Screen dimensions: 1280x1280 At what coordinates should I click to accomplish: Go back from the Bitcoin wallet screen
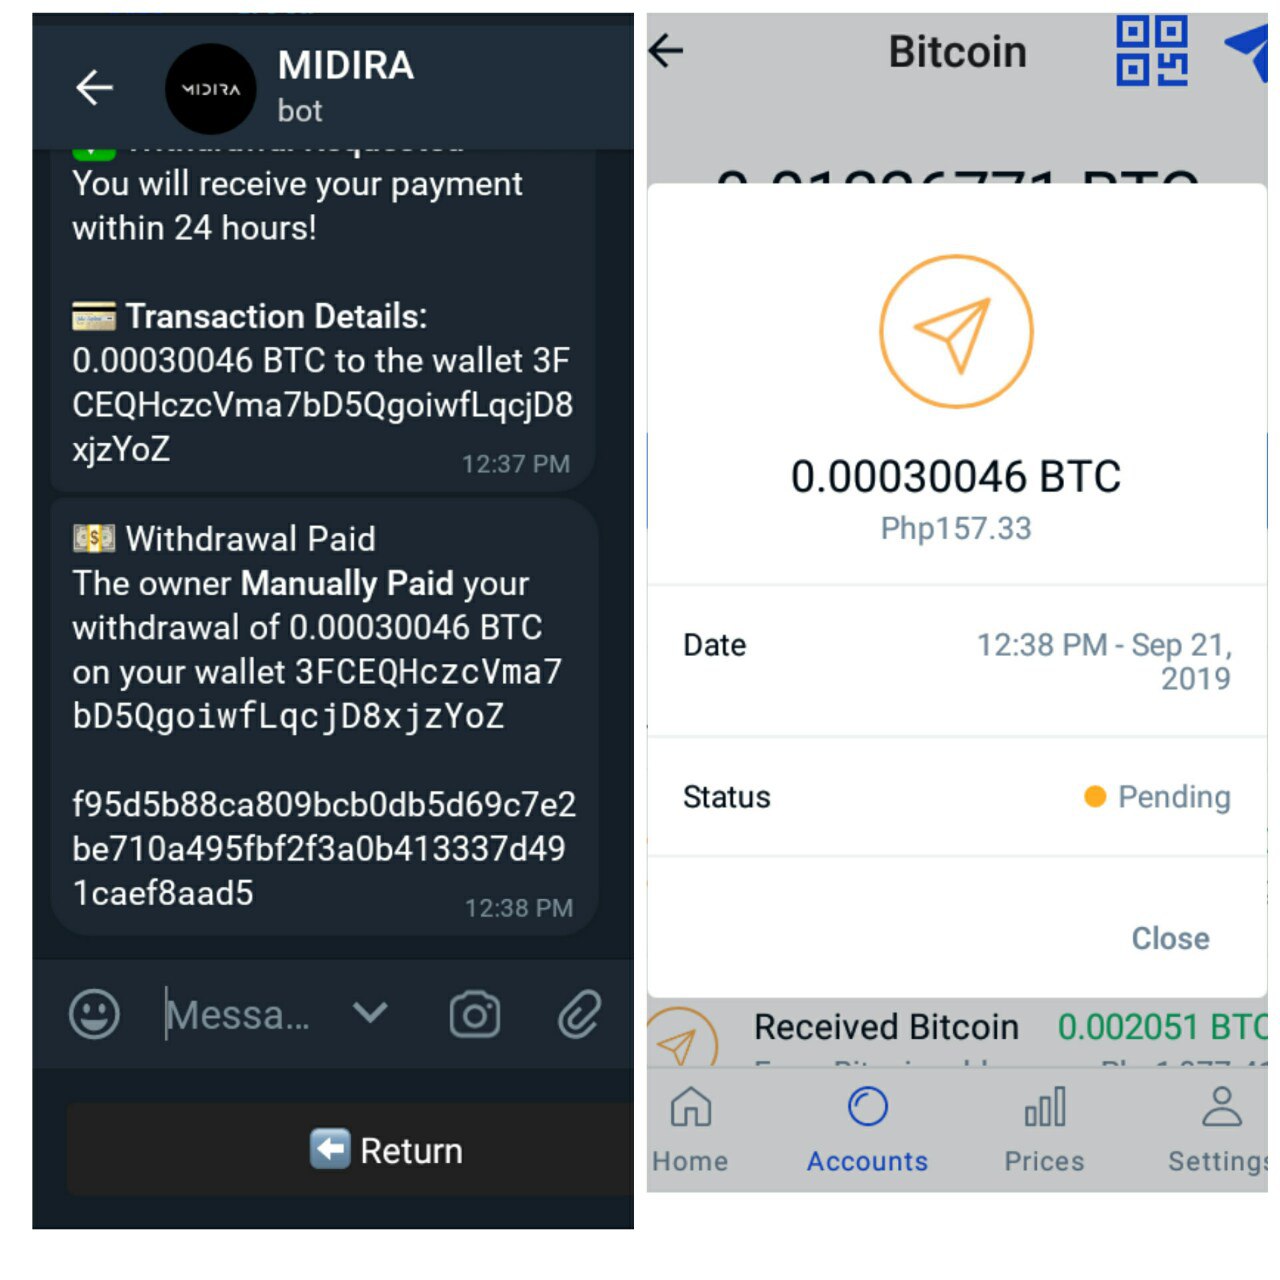(666, 50)
